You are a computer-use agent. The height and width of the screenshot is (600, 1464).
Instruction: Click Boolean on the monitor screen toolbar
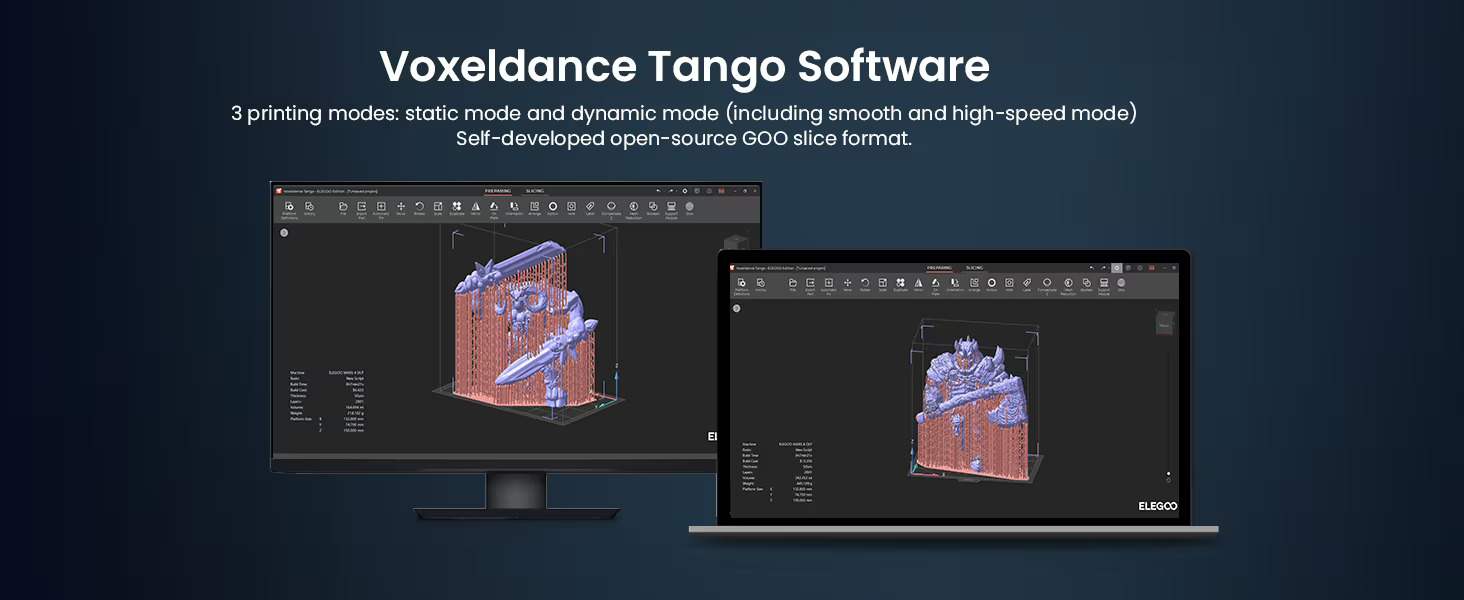tap(653, 207)
